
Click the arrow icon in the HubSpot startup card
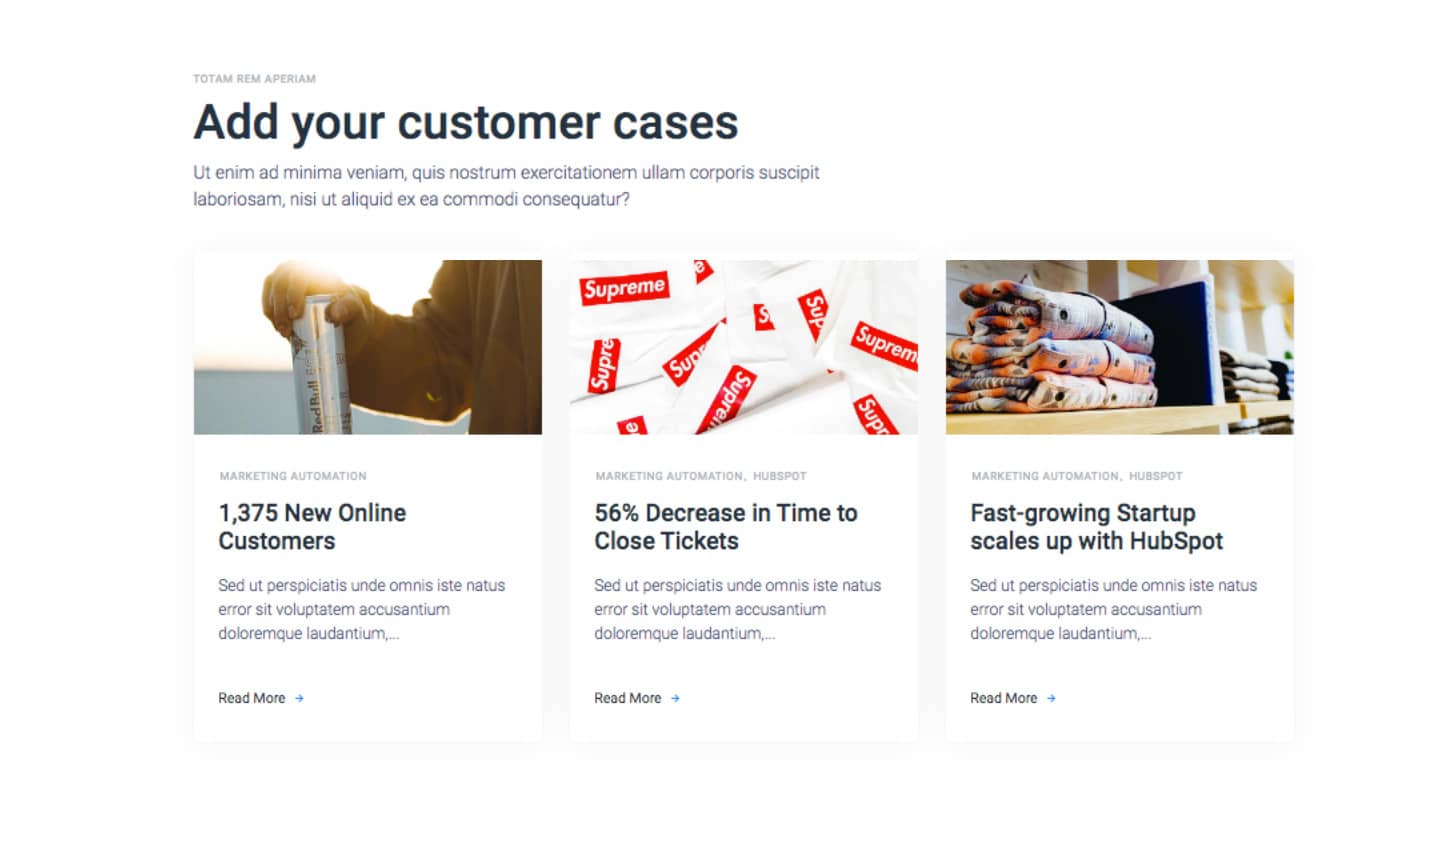coord(1051,699)
